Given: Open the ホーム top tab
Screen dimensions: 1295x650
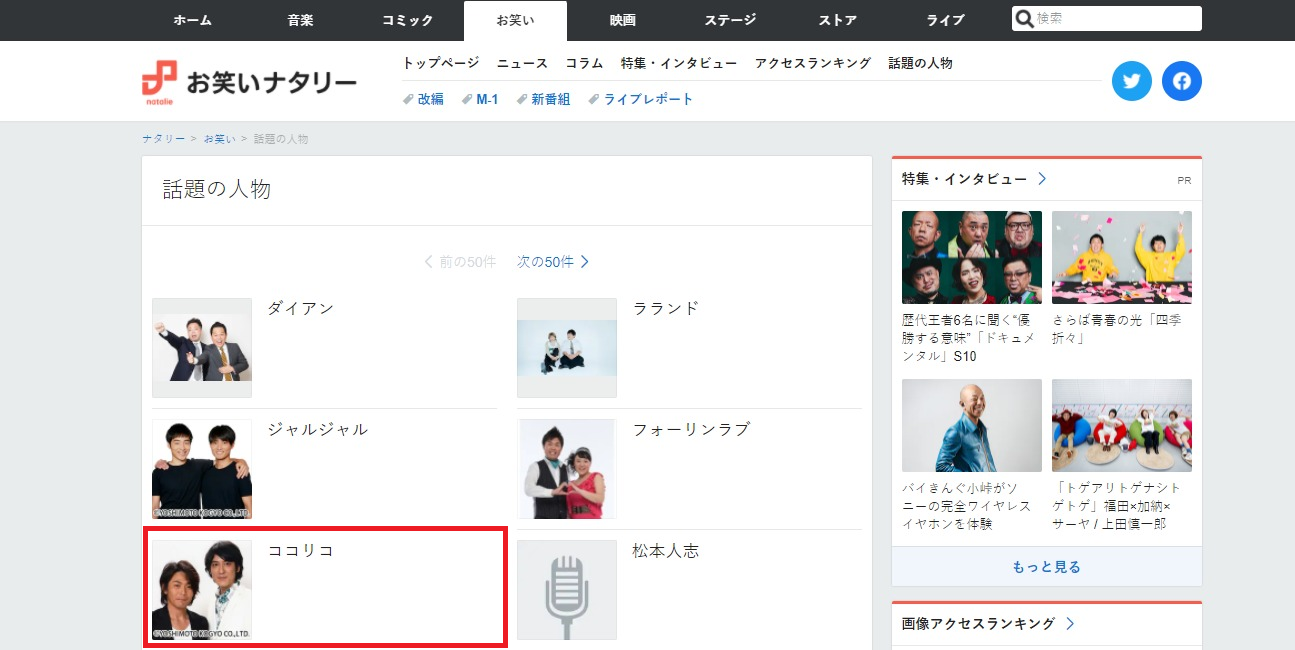Looking at the screenshot, I should click(193, 20).
